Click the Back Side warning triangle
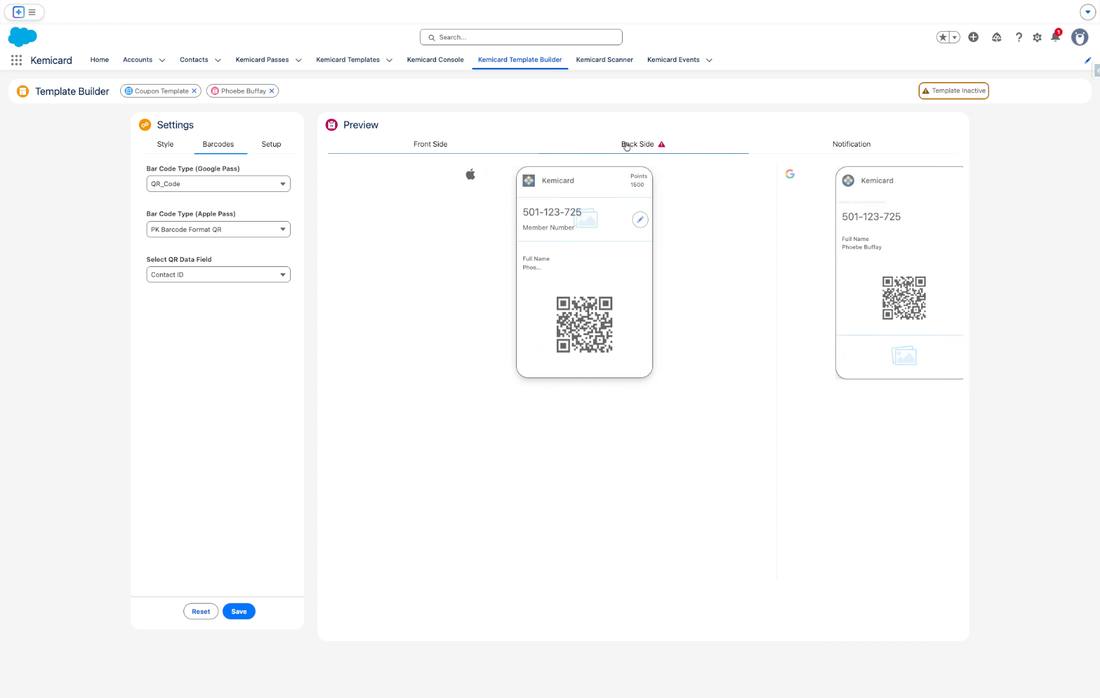The height and width of the screenshot is (698, 1100). 662,145
